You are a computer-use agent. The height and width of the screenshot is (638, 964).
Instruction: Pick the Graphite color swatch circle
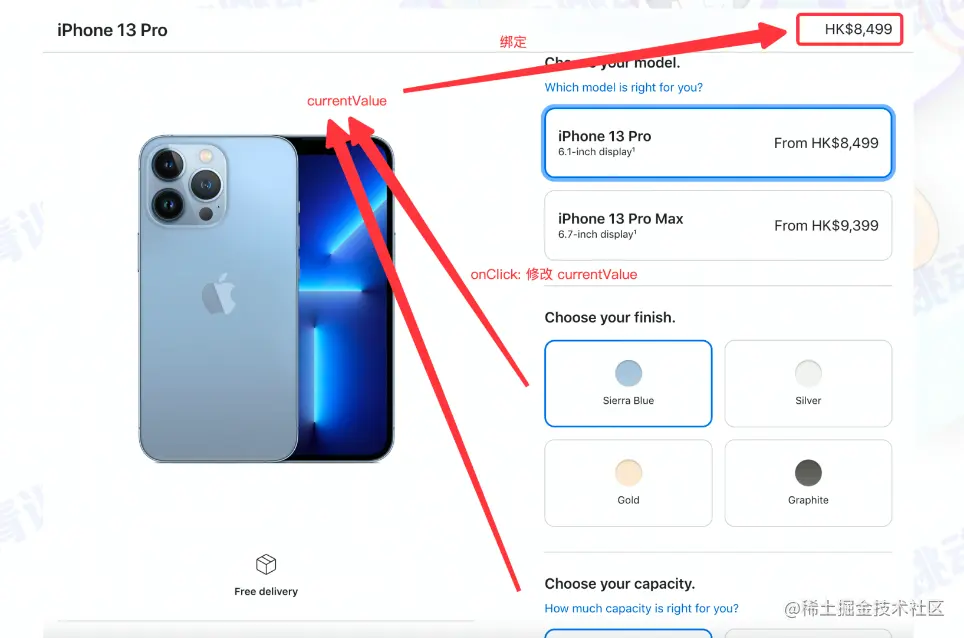[808, 473]
